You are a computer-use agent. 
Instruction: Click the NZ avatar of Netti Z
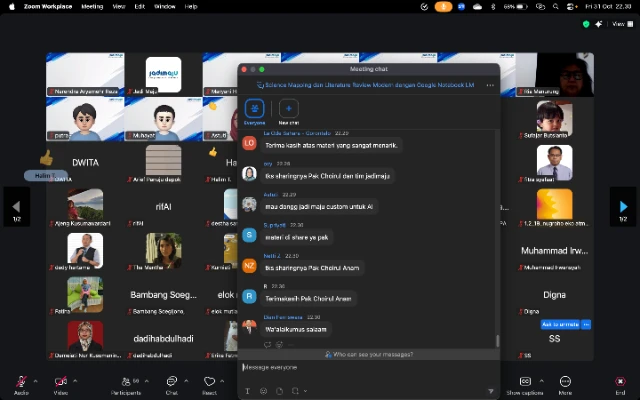(249, 266)
